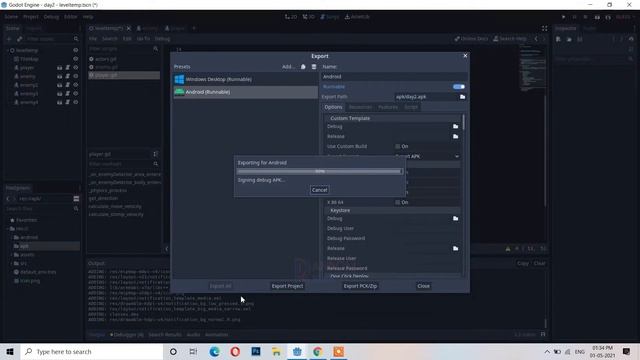Click the search icon in Filter nodes box
The width and height of the screenshot is (640, 360).
point(76,39)
